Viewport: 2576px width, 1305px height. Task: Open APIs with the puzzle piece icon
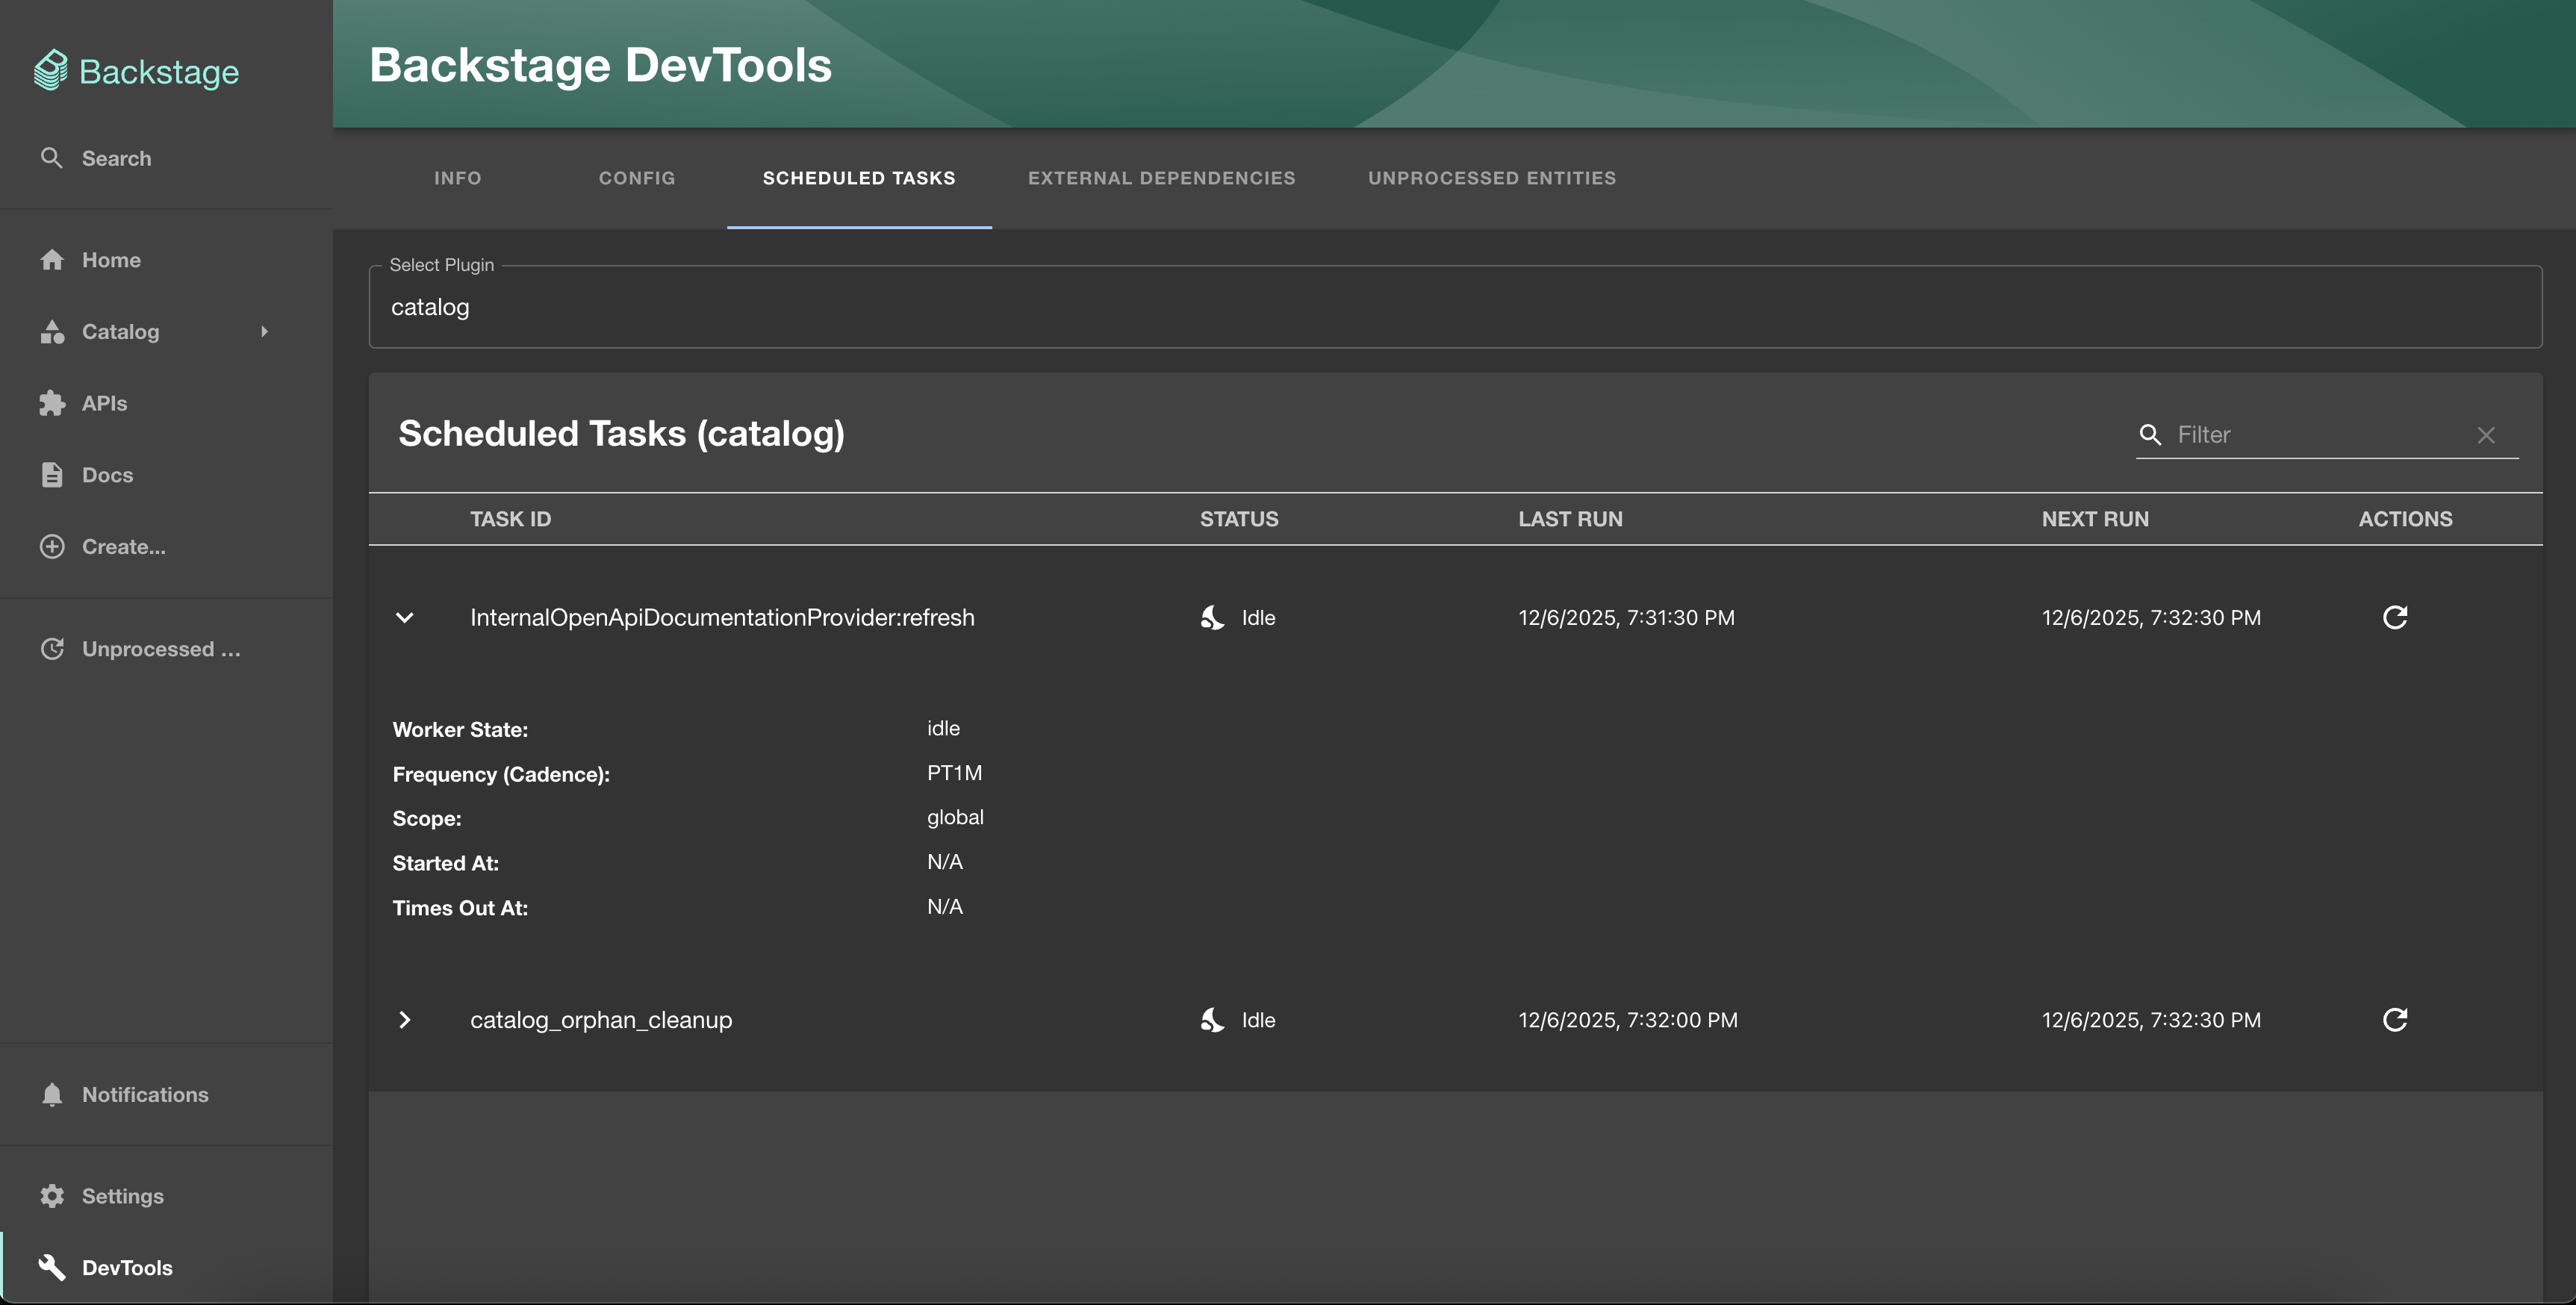[52, 403]
